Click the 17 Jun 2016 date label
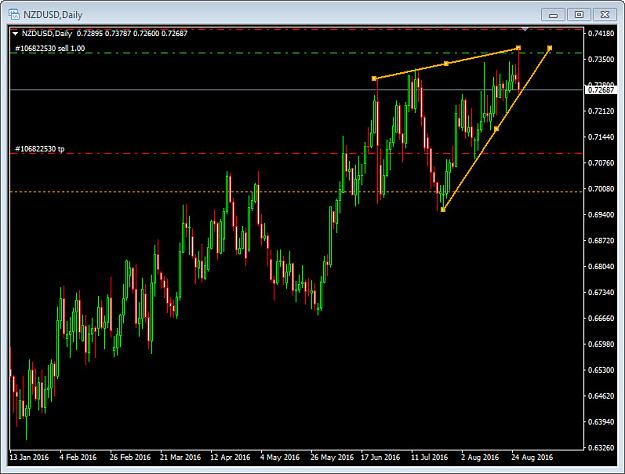The image size is (625, 474). [380, 457]
